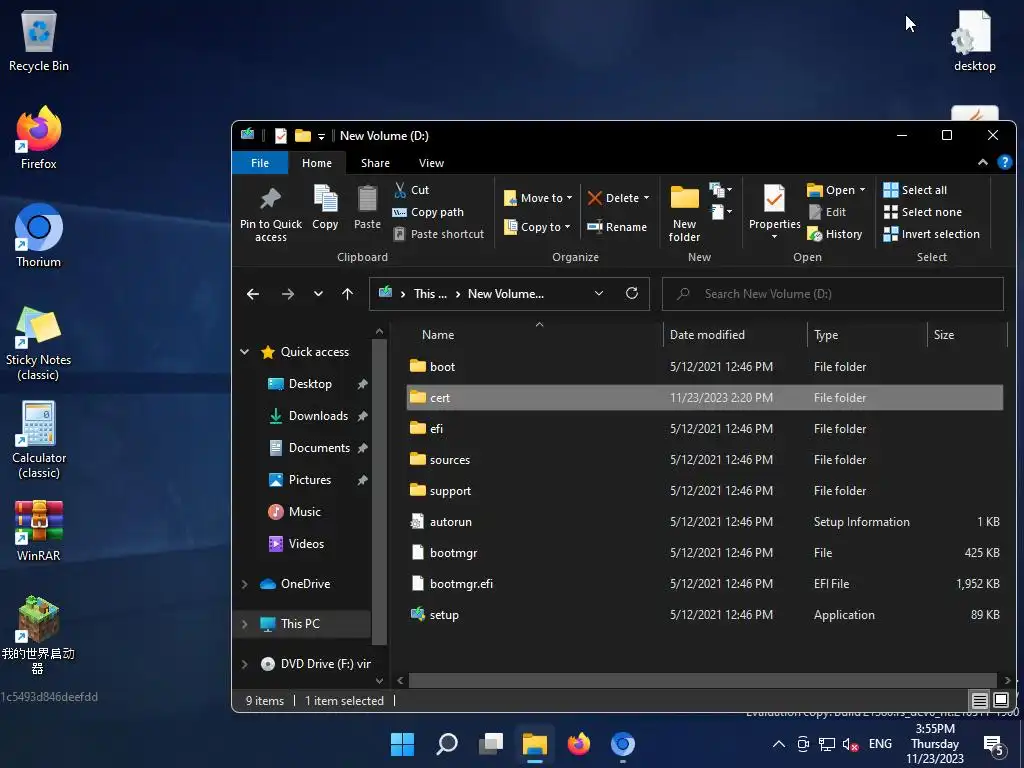Click Invert selection in ribbon
The width and height of the screenshot is (1024, 768).
(x=931, y=234)
